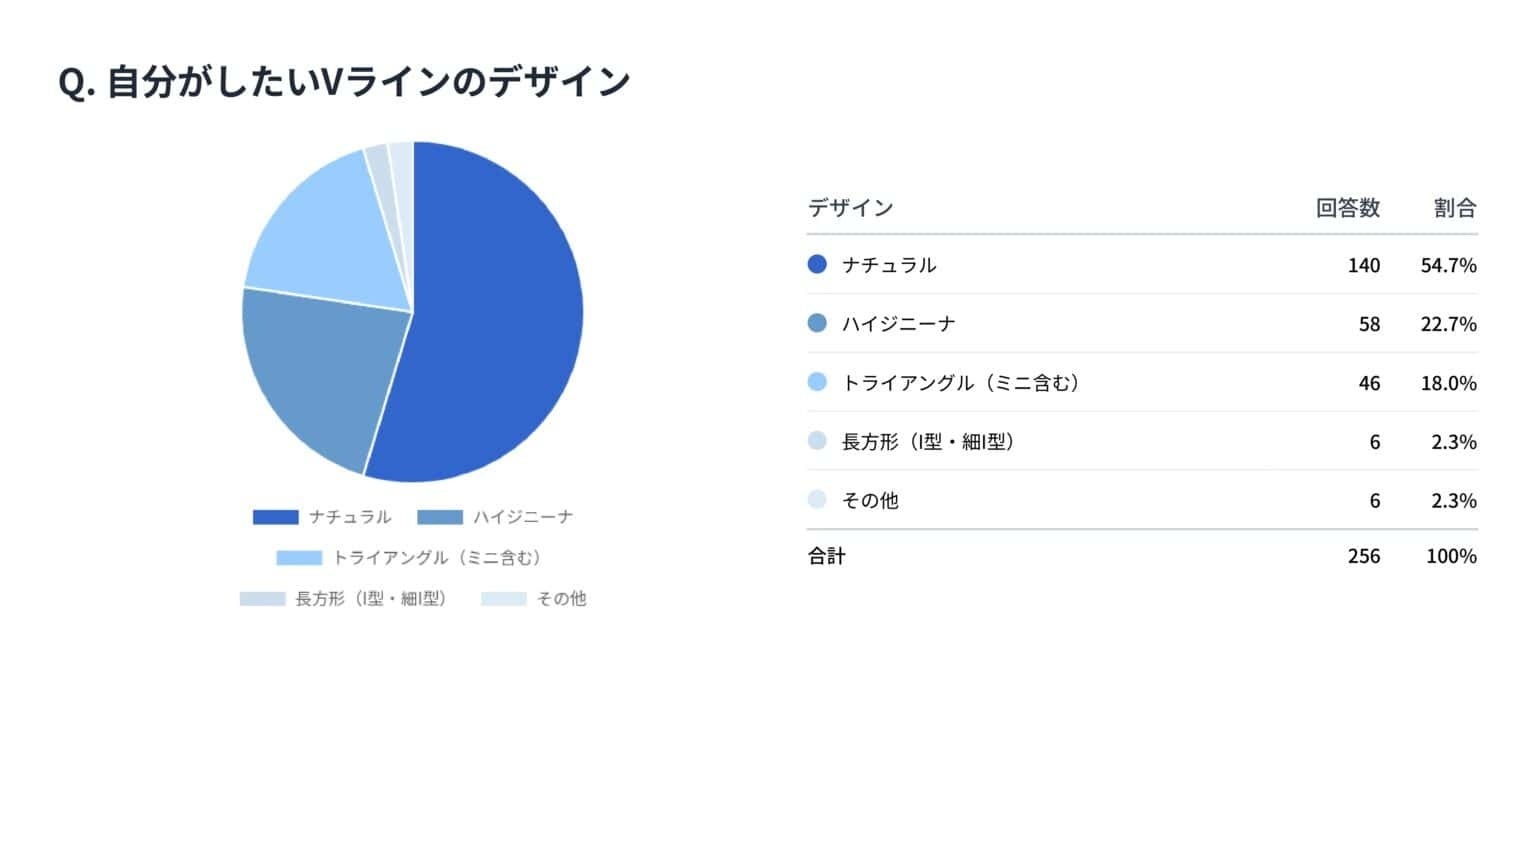Click the dot beside その他 table row
This screenshot has width=1536, height=864.
817,500
